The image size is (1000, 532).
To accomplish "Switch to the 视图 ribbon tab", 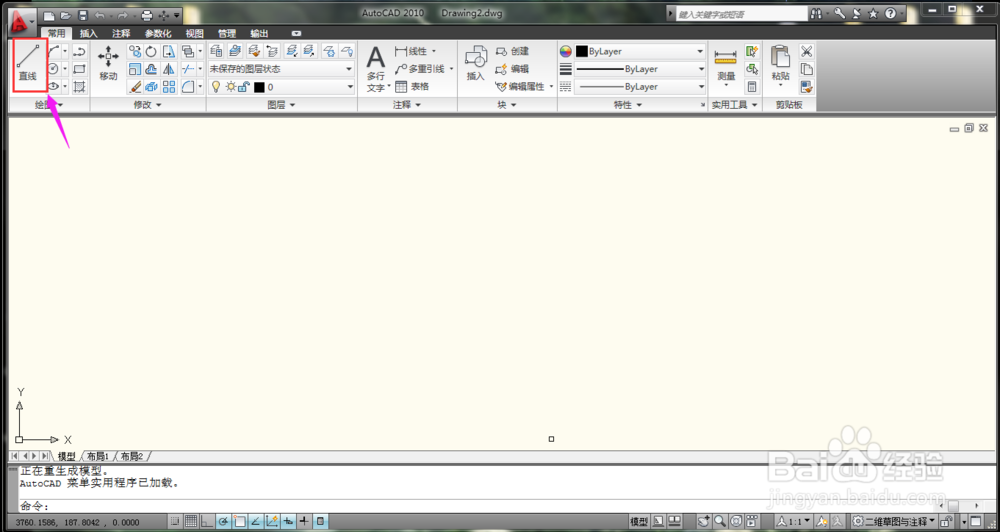I will (195, 34).
